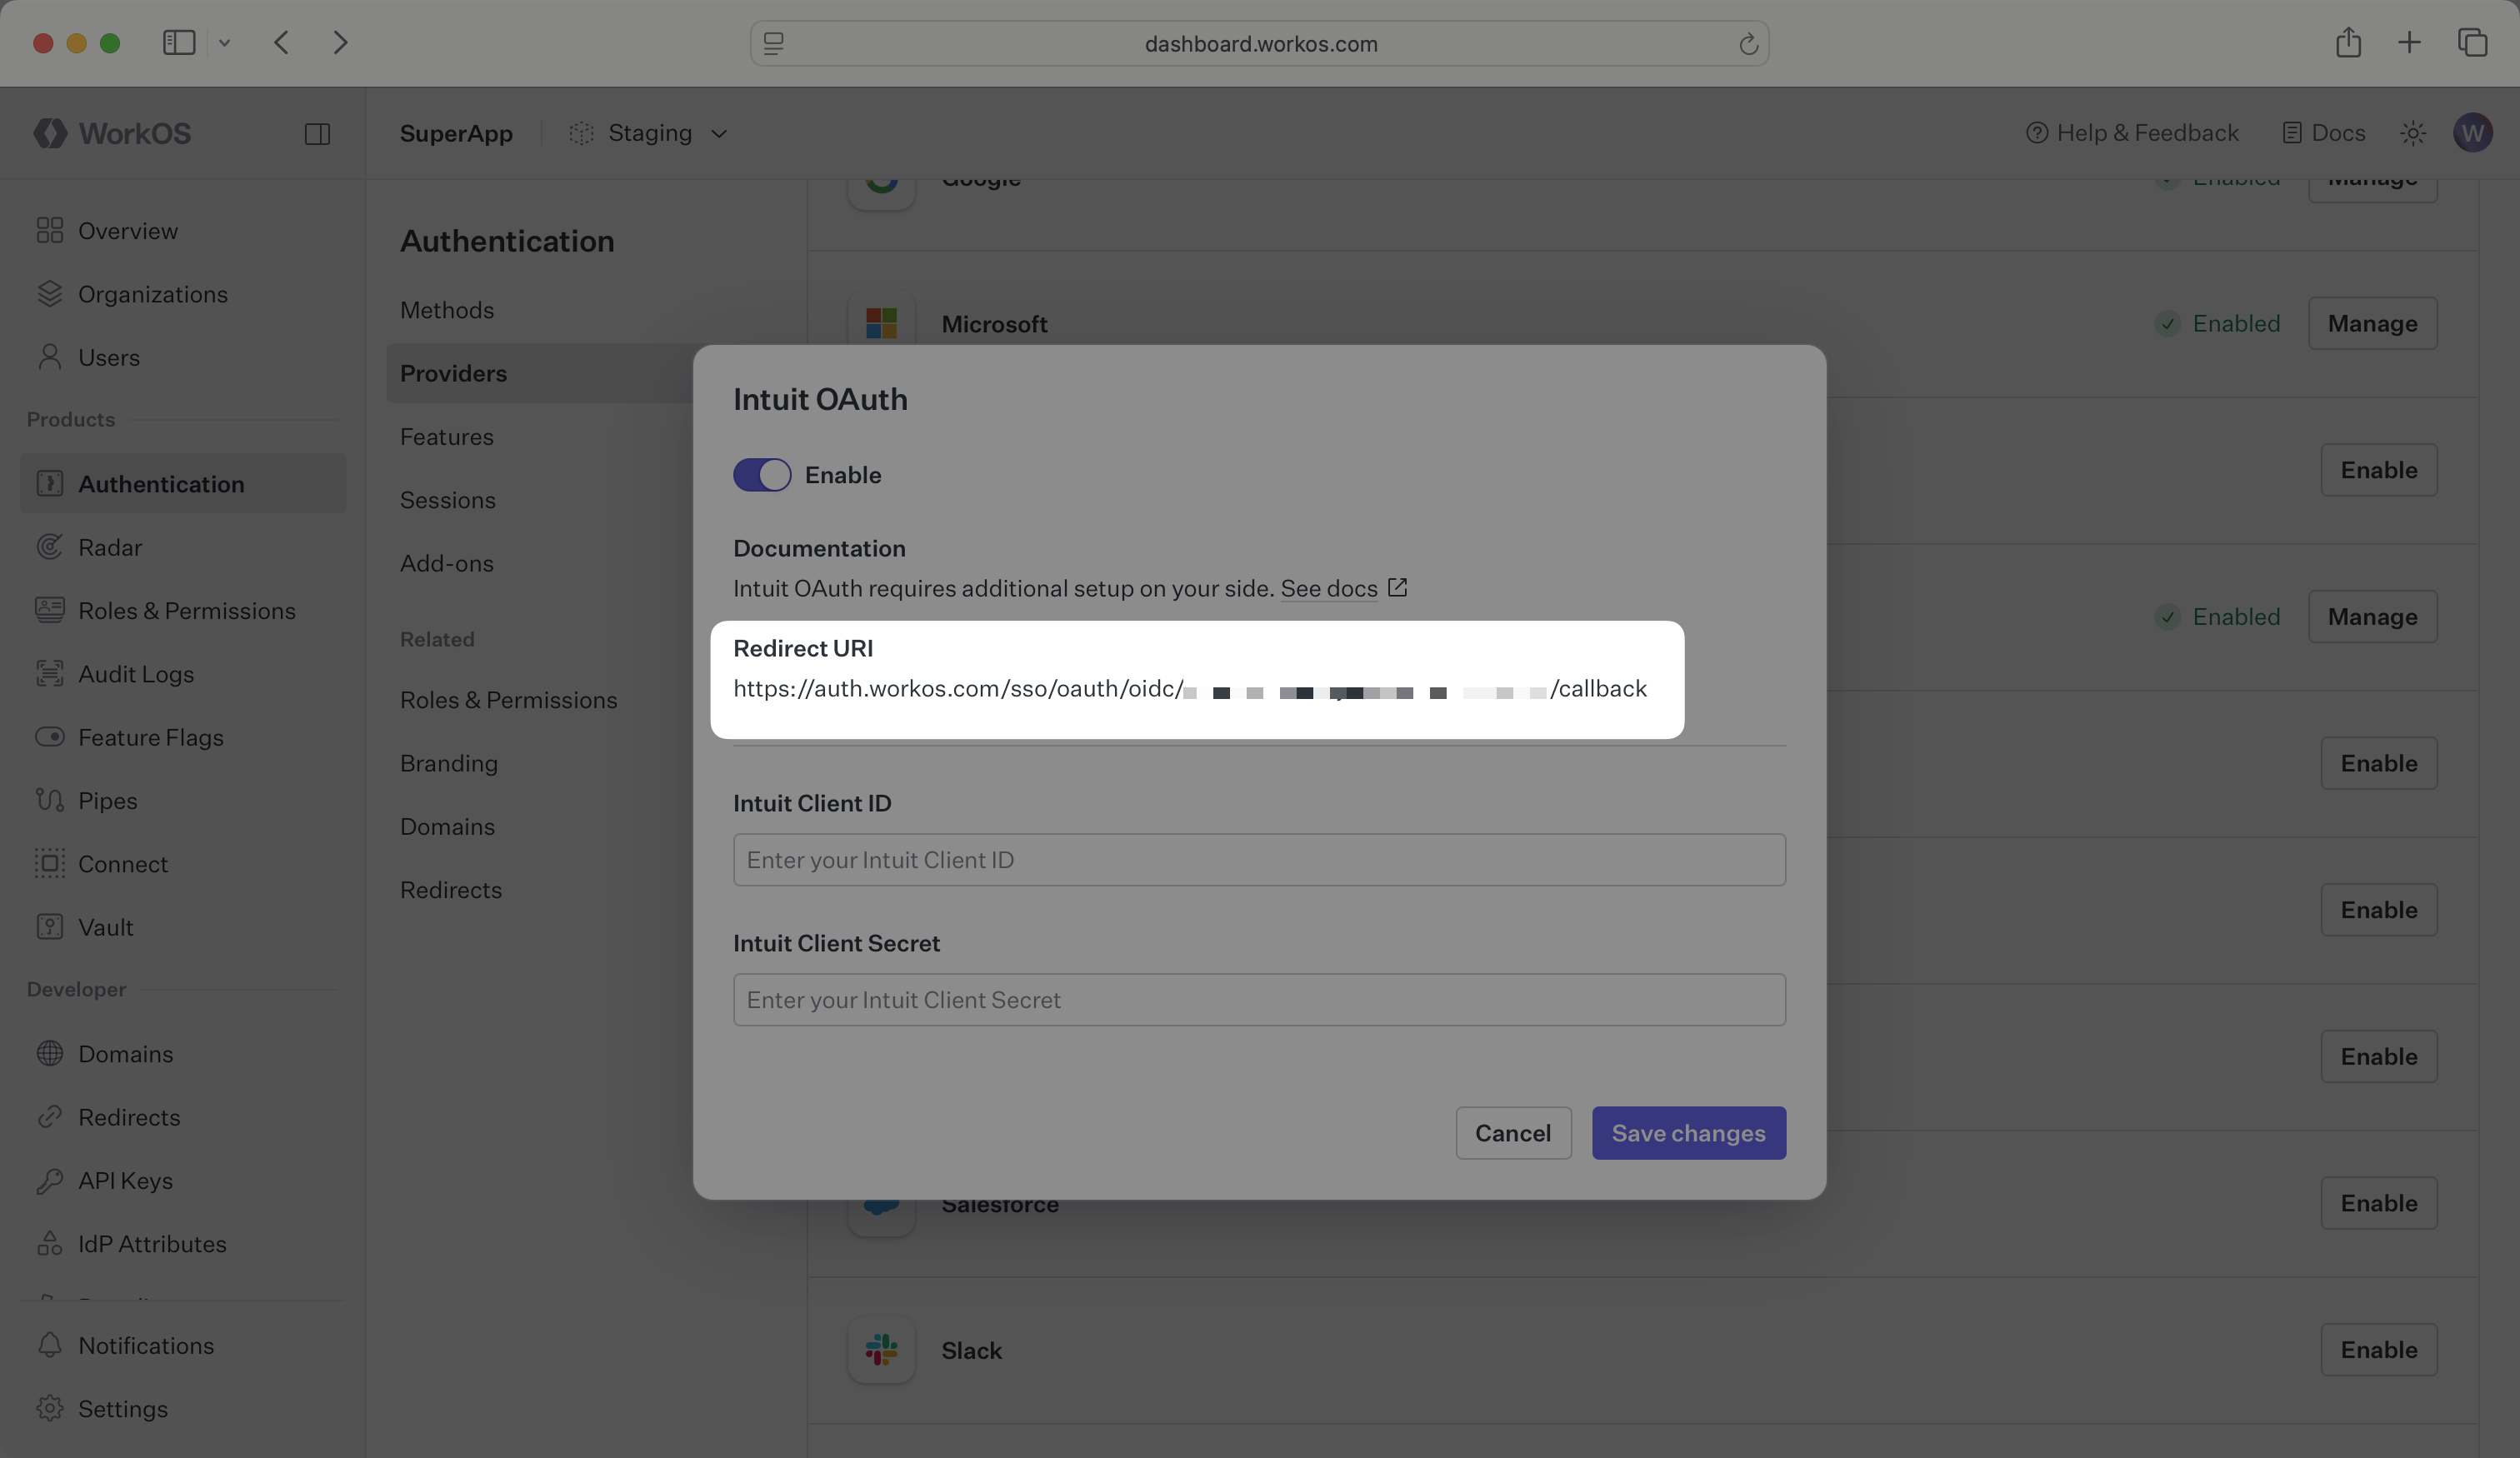
Task: Click the Feature Flags icon
Action: coord(49,737)
